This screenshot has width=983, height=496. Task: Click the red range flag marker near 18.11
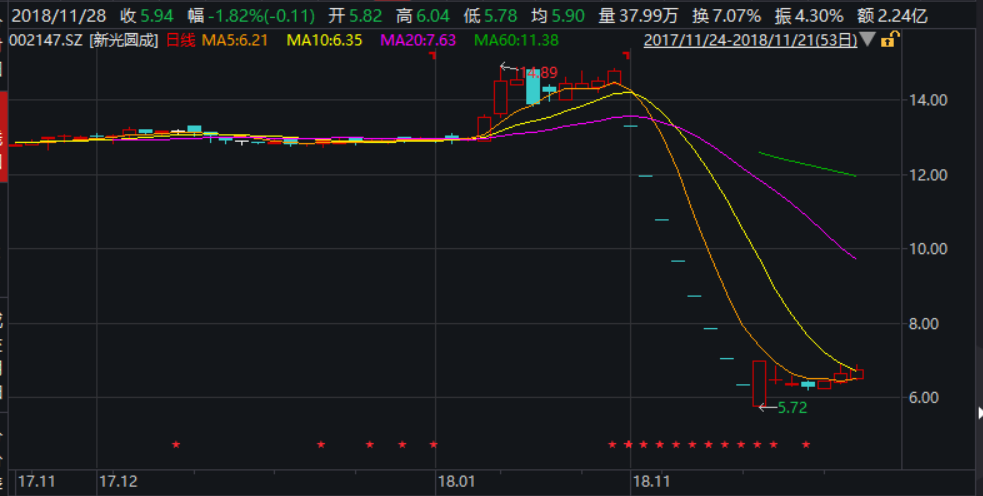[x=627, y=56]
